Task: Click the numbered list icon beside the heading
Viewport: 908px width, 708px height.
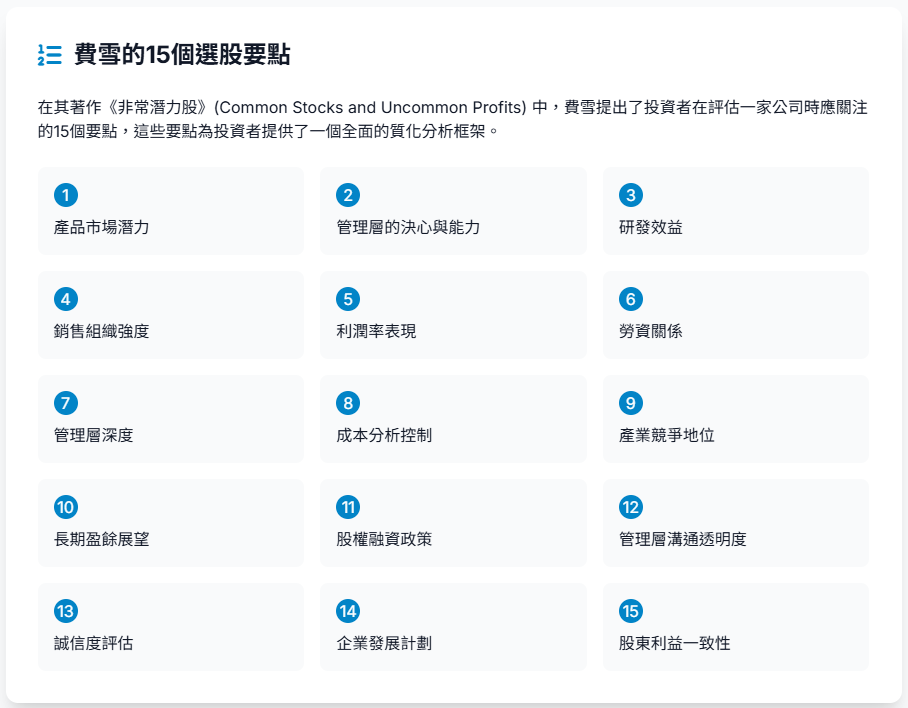Action: point(50,55)
